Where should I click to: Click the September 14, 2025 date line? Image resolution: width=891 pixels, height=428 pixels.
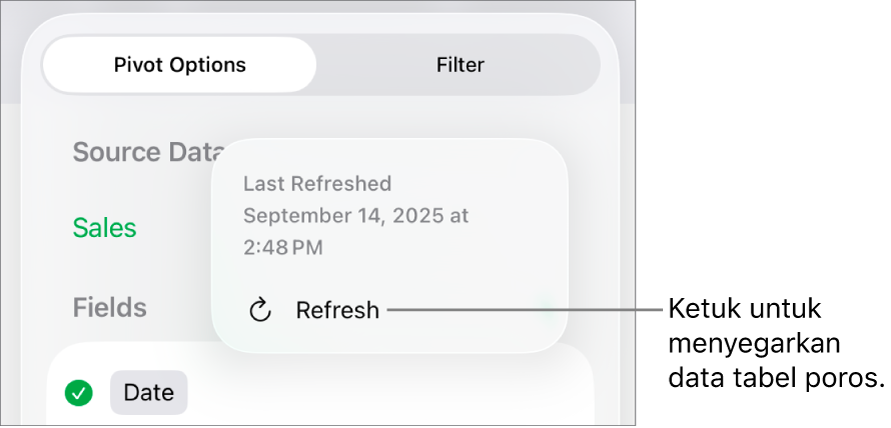pyautogui.click(x=355, y=215)
